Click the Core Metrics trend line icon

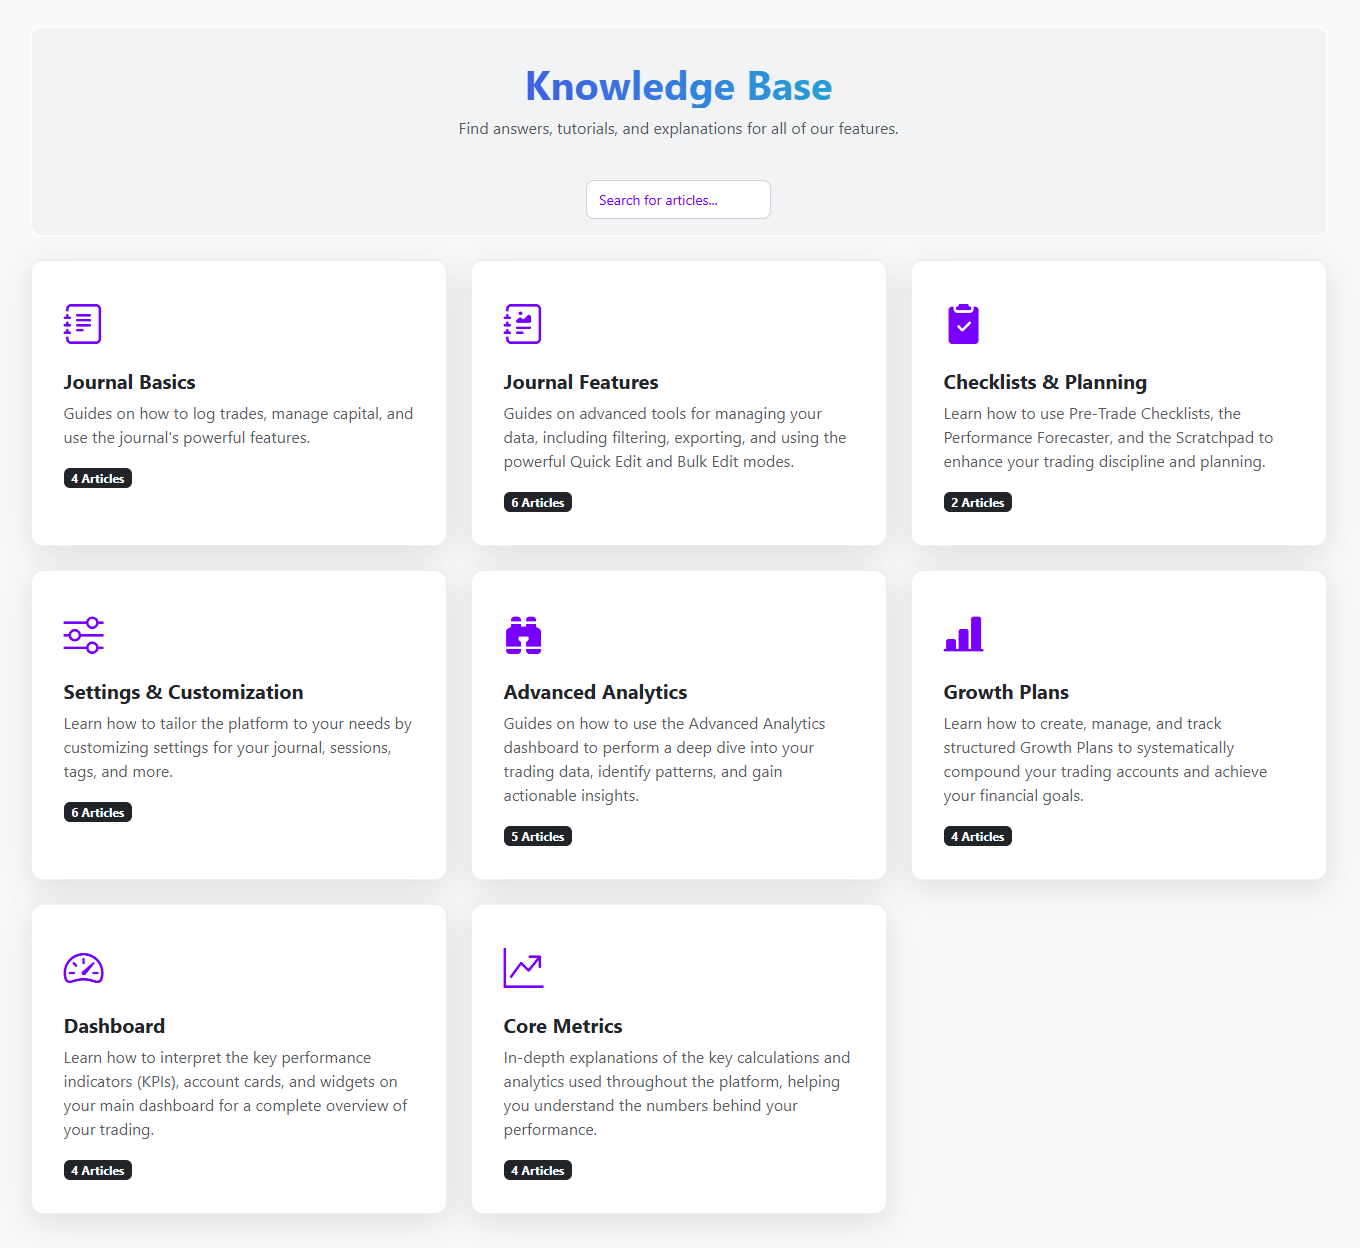[523, 968]
